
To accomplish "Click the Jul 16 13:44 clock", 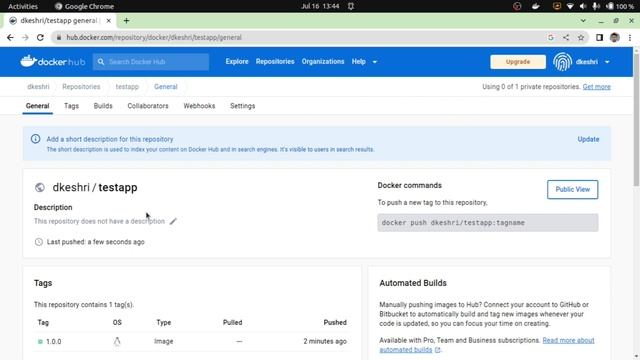I will pyautogui.click(x=320, y=6).
